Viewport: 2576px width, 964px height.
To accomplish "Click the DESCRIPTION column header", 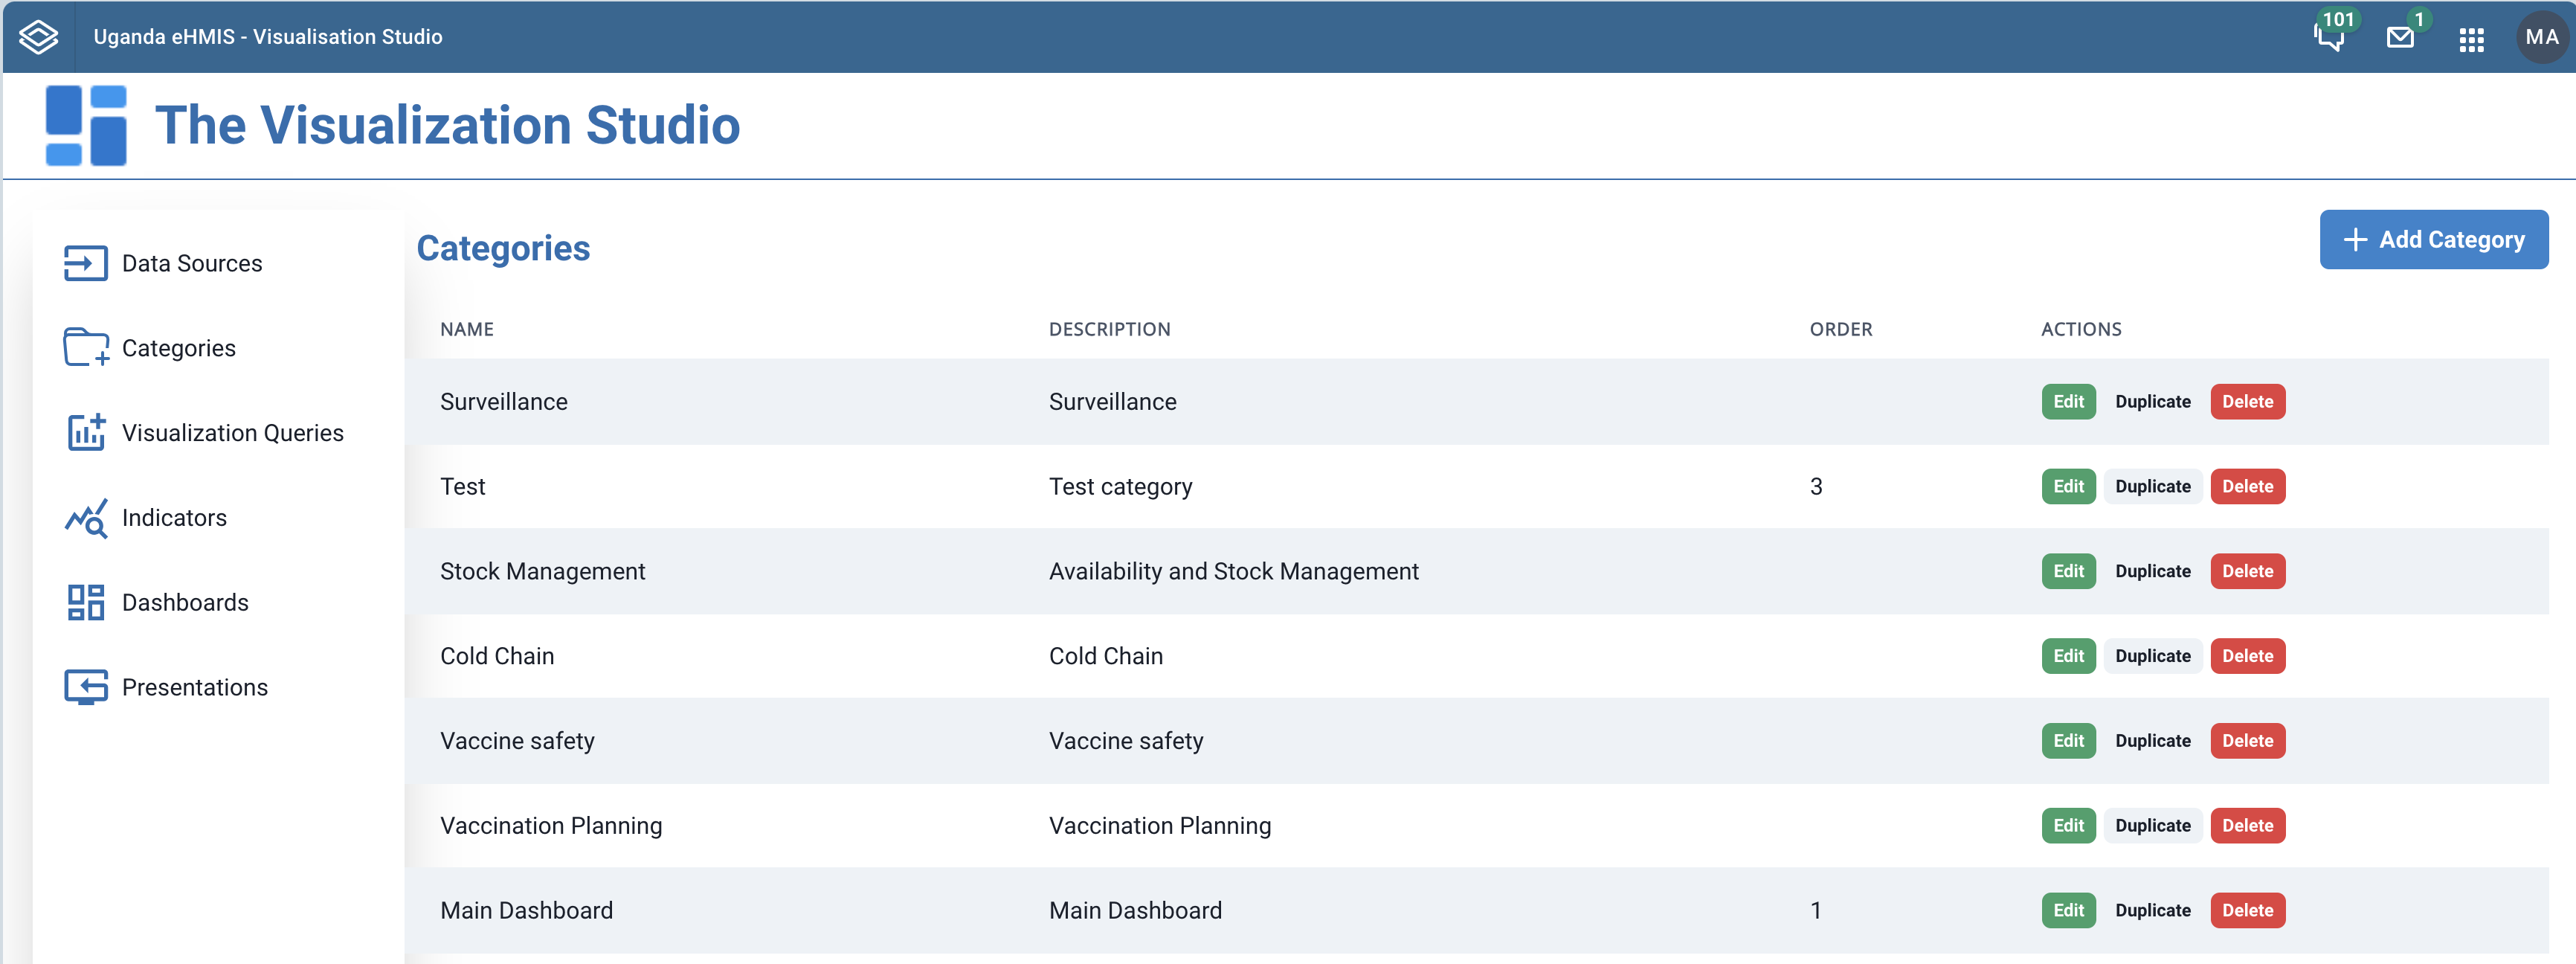I will point(1109,329).
